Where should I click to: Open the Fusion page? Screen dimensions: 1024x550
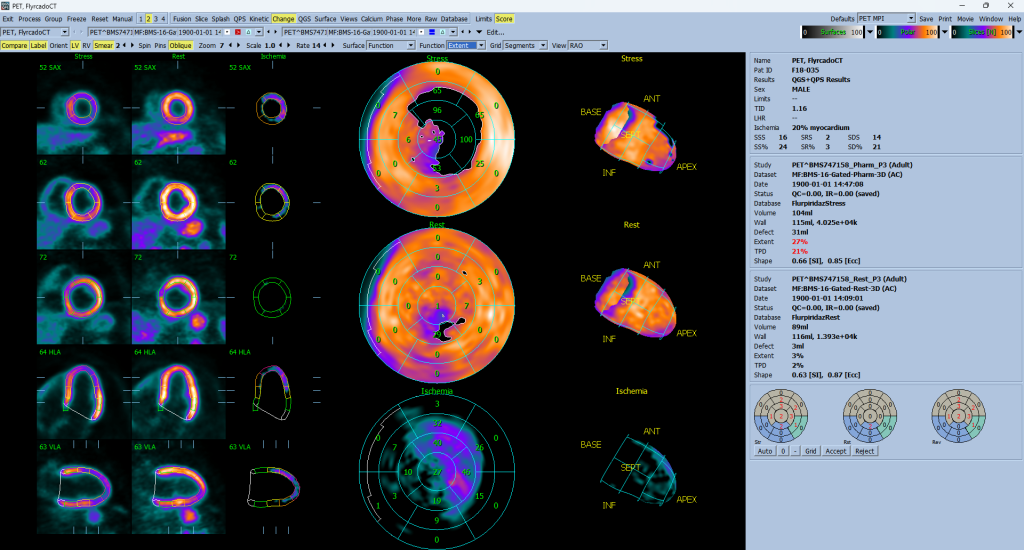coord(182,19)
